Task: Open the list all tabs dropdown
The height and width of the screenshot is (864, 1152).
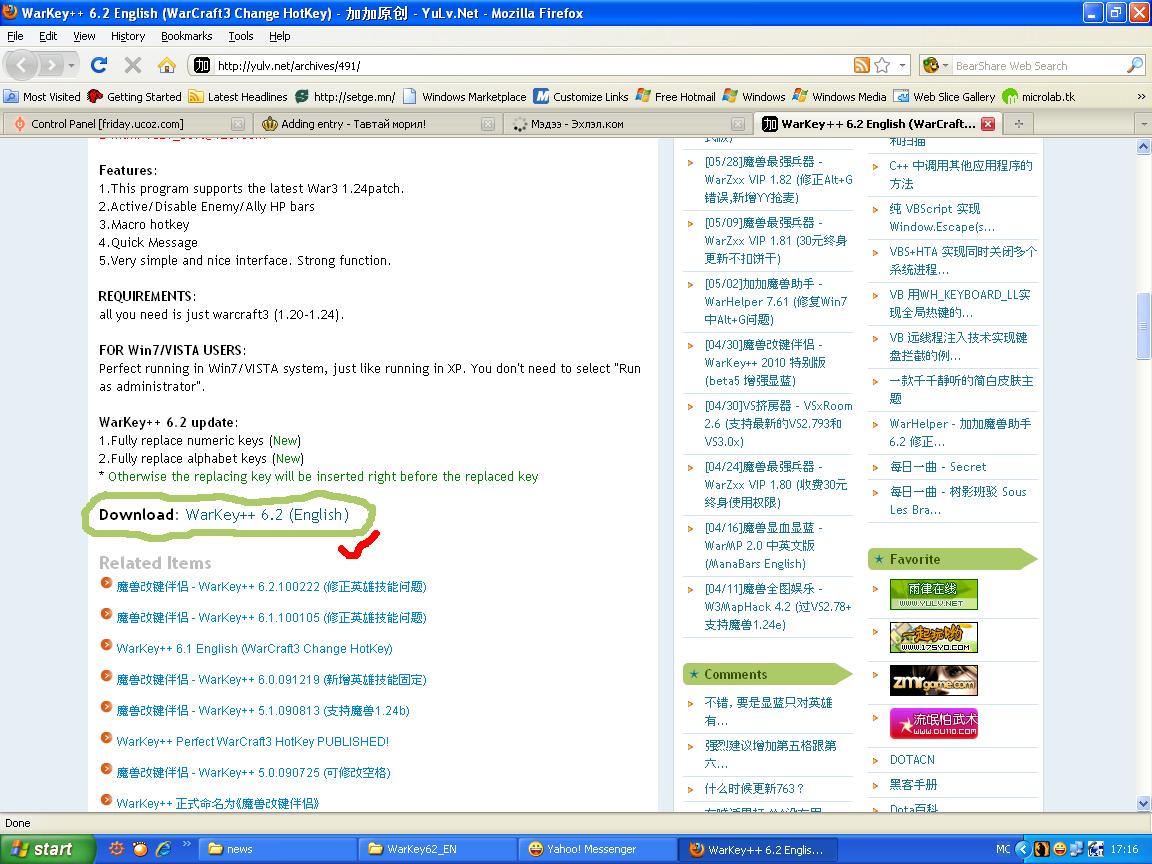Action: [x=1143, y=123]
